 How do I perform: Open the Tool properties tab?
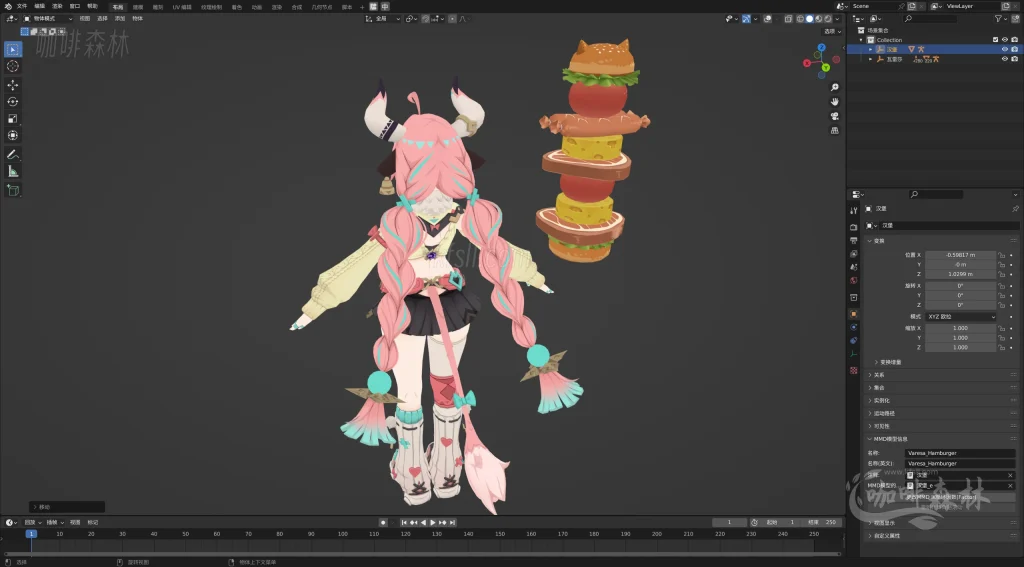(x=854, y=210)
